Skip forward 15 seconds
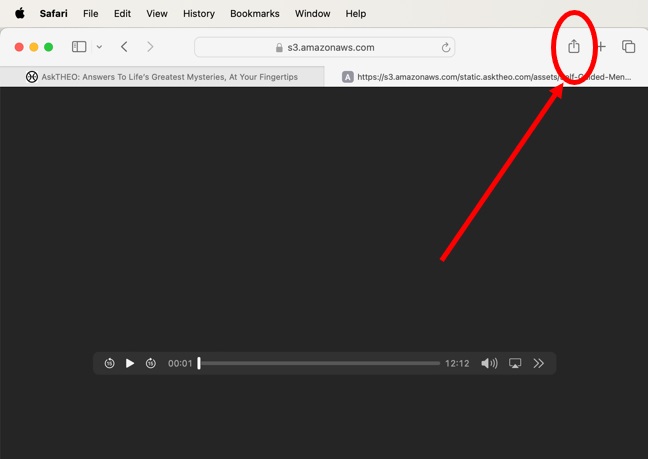Screen dimensions: 649x459 (x=151, y=363)
